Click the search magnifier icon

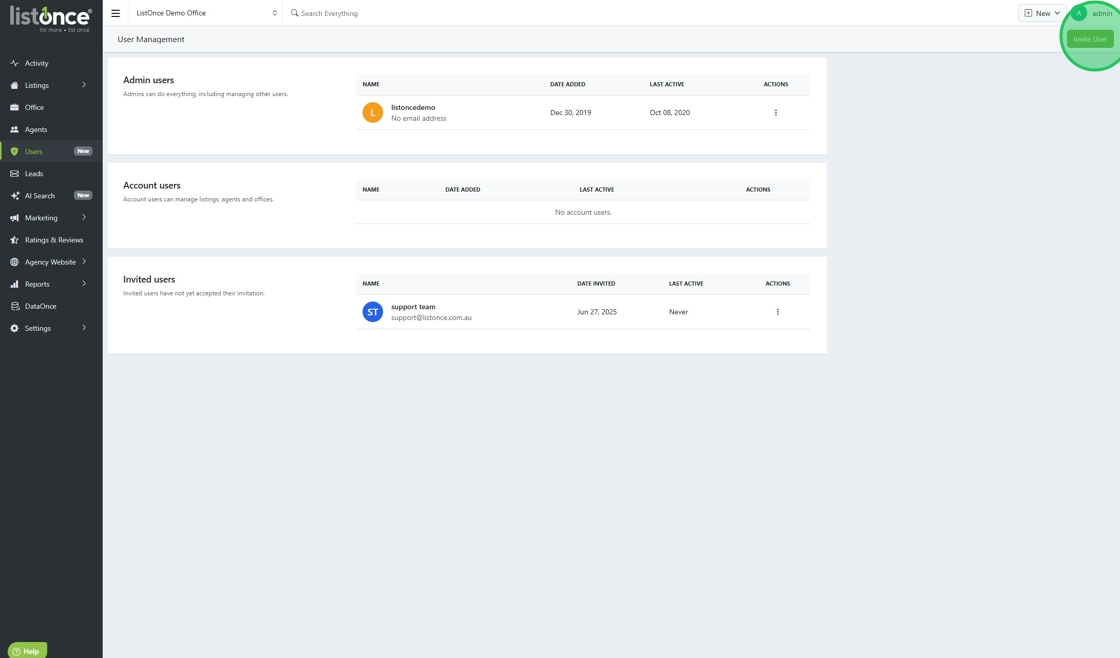[294, 13]
